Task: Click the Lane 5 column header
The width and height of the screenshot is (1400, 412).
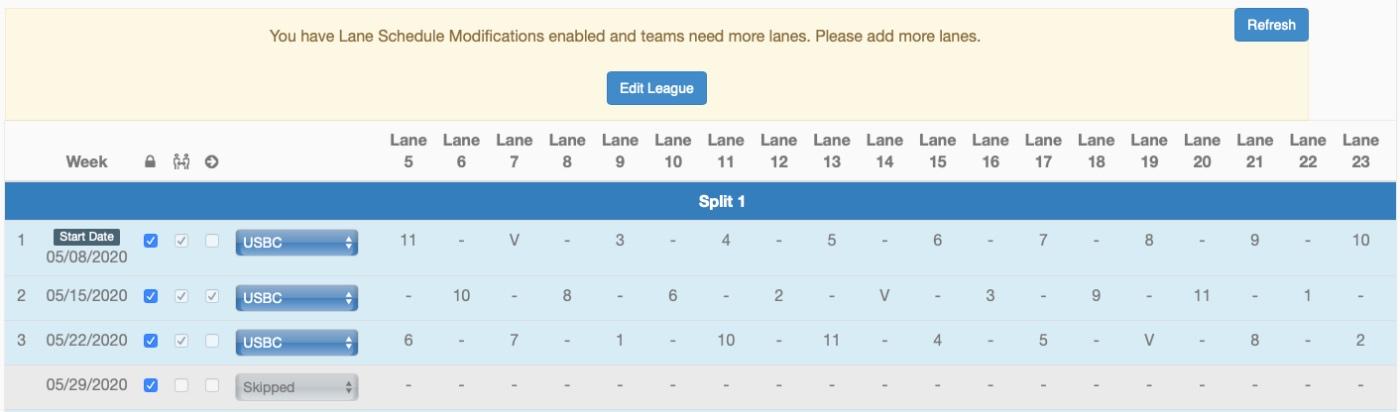Action: coord(408,150)
